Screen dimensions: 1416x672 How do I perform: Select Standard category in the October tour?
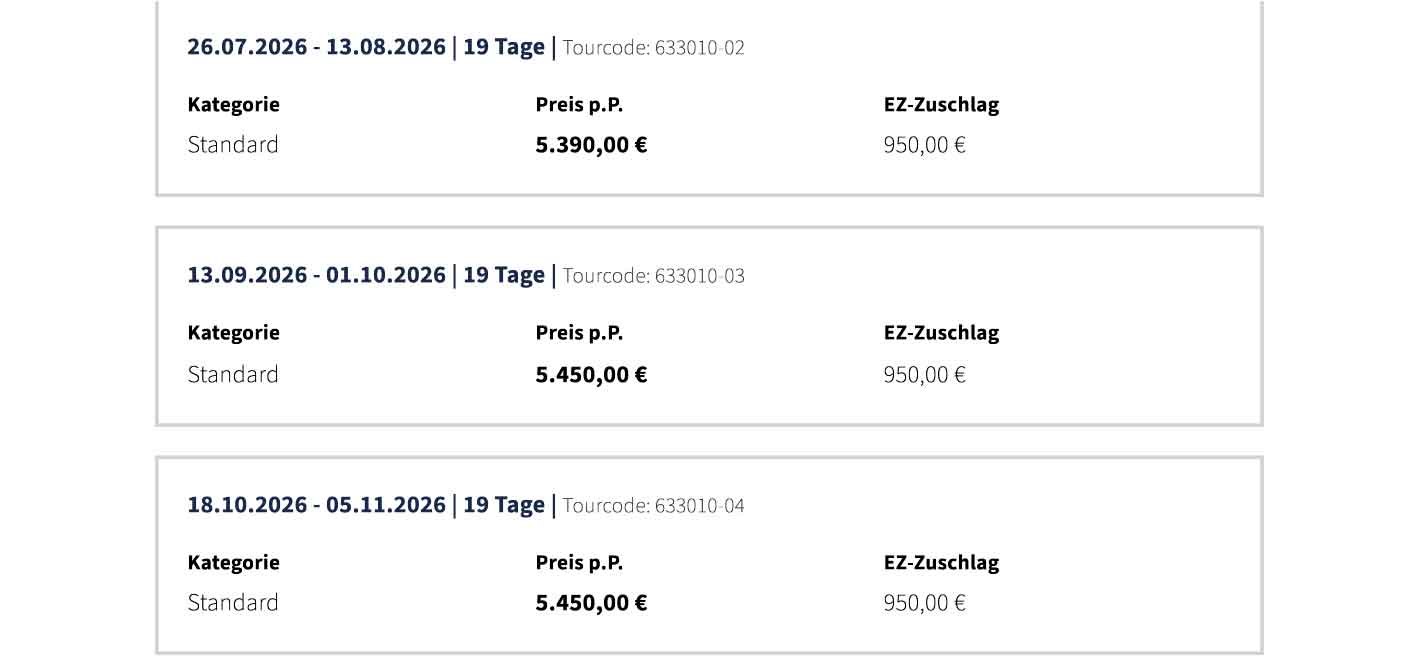233,603
